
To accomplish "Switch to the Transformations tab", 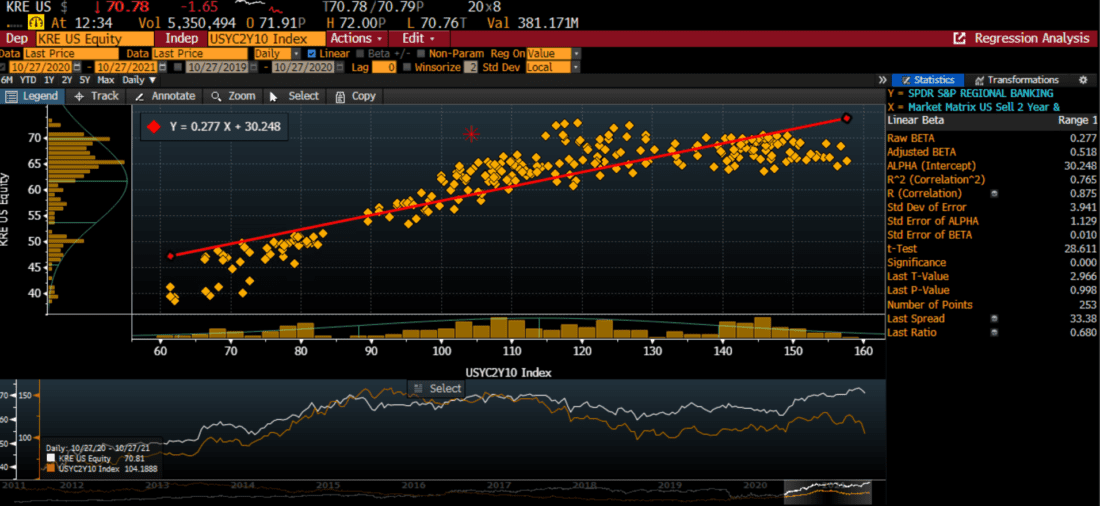I will [x=1017, y=80].
